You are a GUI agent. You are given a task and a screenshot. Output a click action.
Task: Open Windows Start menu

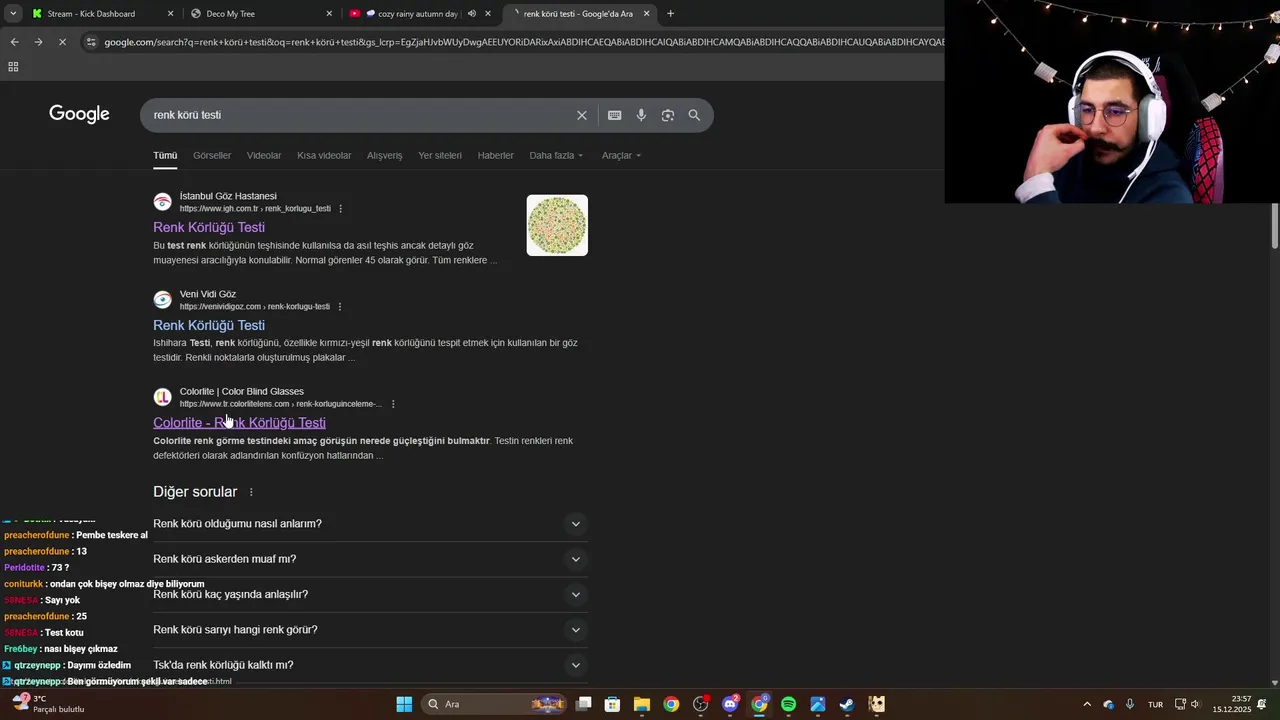click(404, 704)
